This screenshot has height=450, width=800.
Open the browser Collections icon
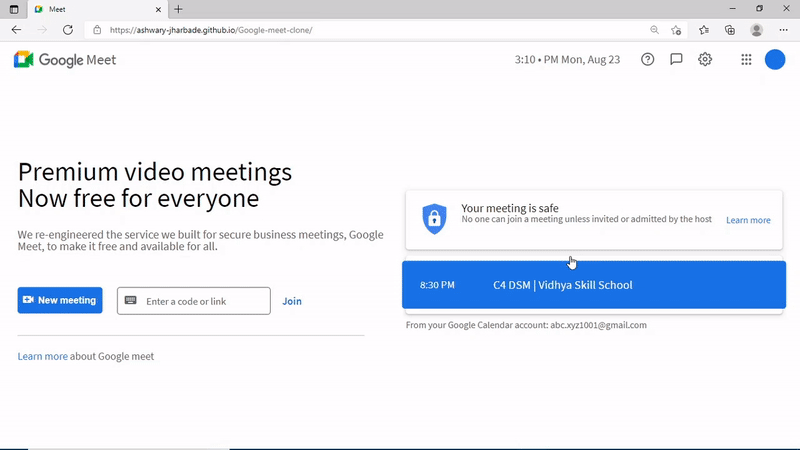tap(730, 30)
